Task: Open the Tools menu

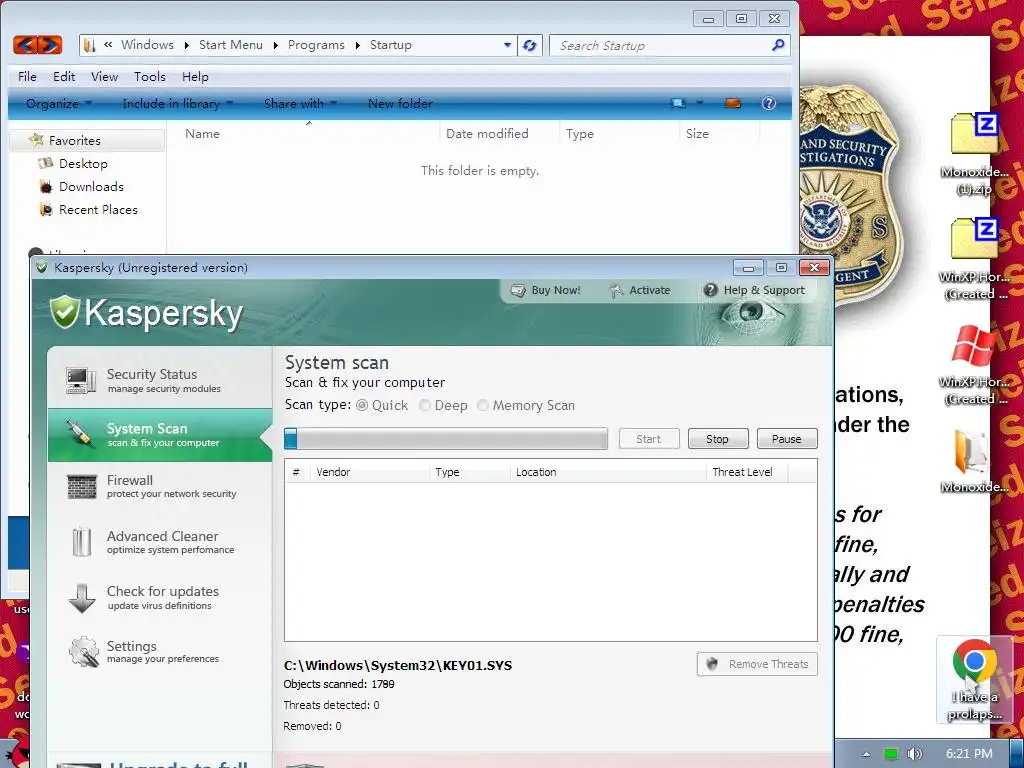Action: [x=150, y=76]
